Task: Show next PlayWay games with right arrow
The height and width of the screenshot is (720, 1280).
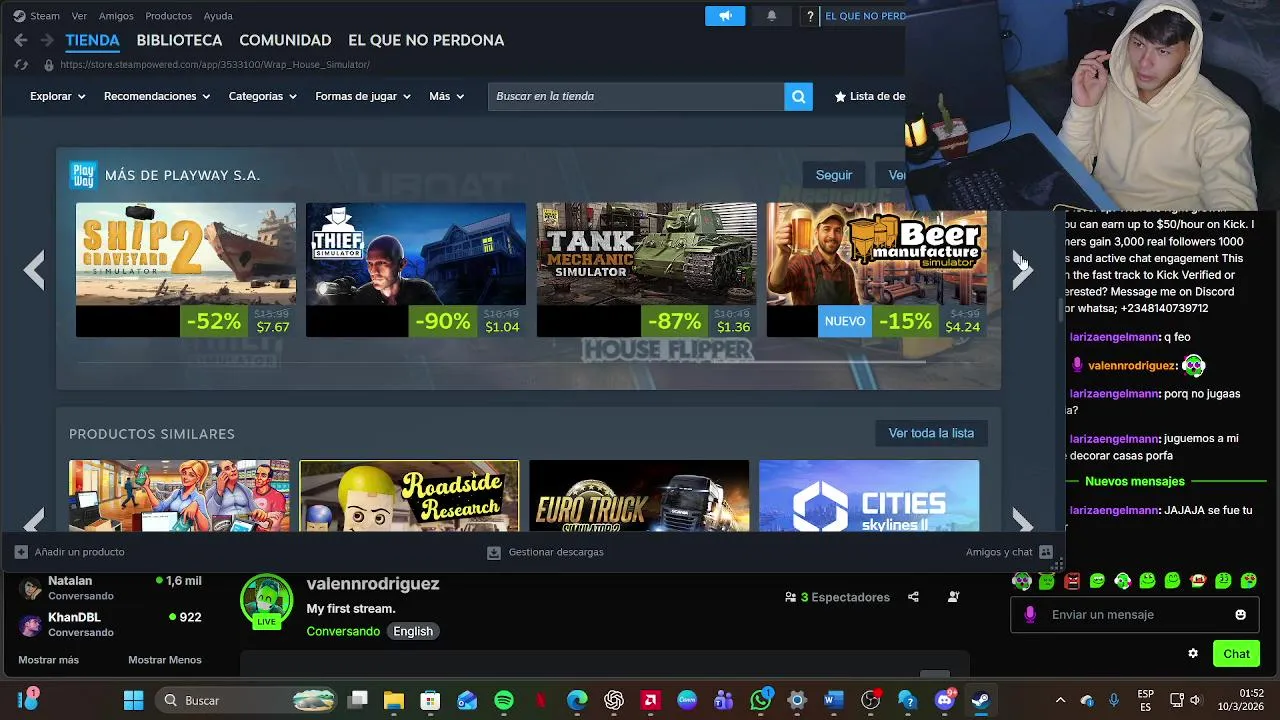Action: tap(1021, 270)
